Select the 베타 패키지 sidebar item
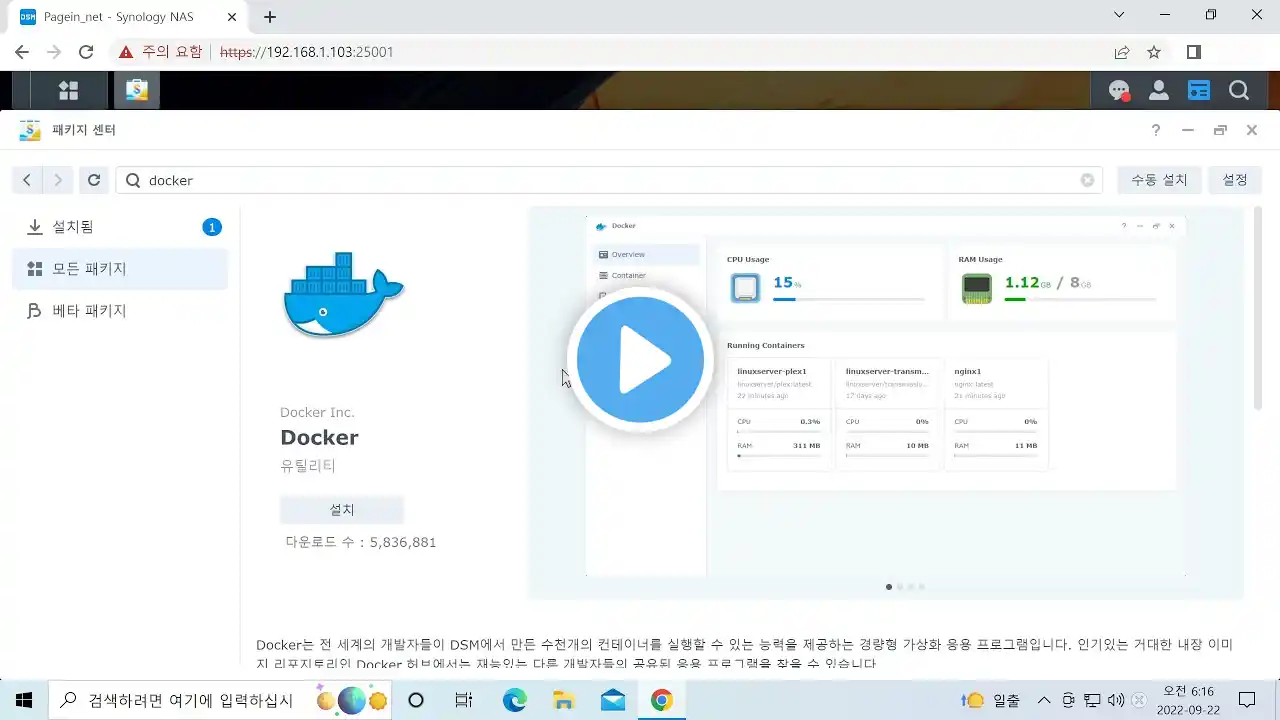The height and width of the screenshot is (720, 1280). coord(120,311)
